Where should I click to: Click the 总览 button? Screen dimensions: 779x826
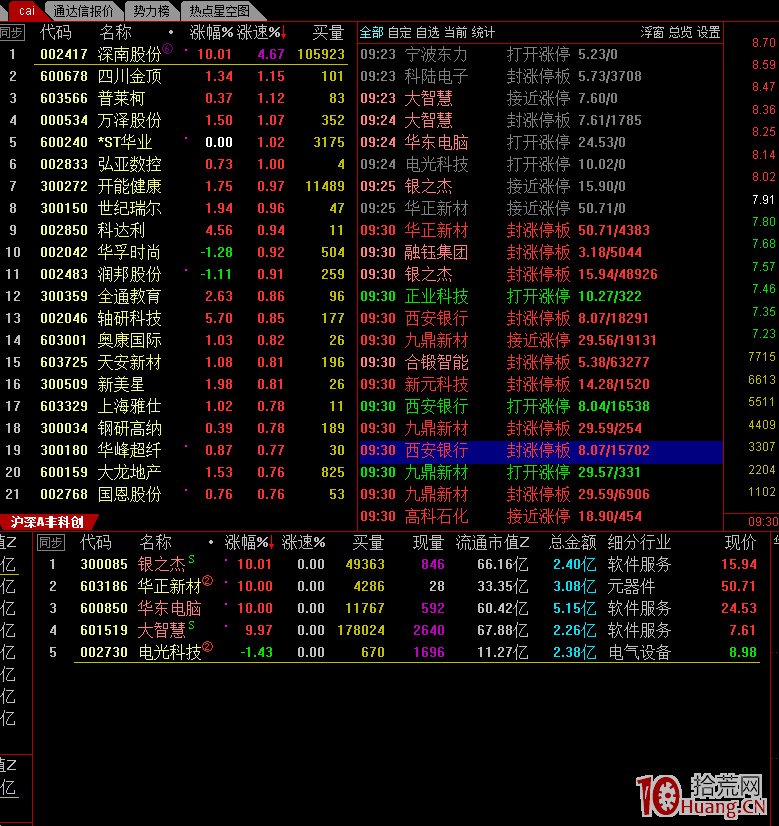pyautogui.click(x=680, y=33)
